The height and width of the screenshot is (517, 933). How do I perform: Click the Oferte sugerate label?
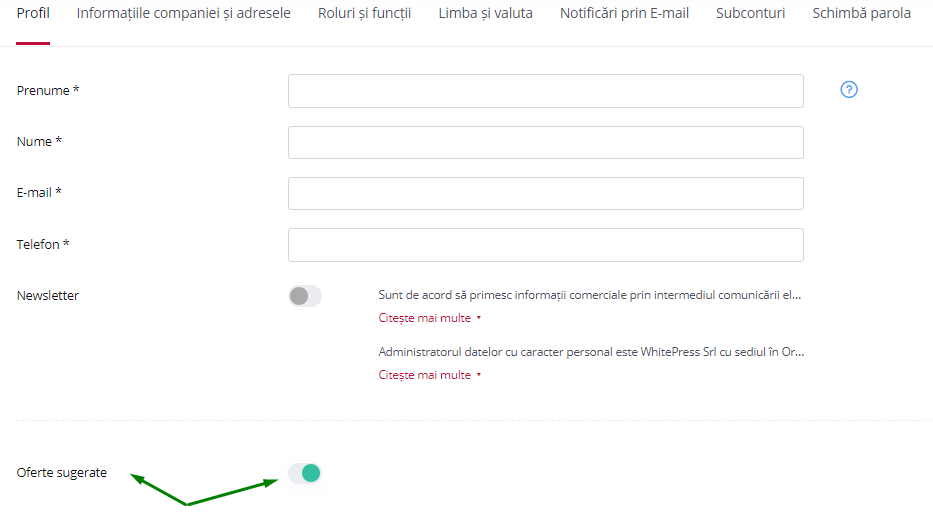[x=62, y=472]
